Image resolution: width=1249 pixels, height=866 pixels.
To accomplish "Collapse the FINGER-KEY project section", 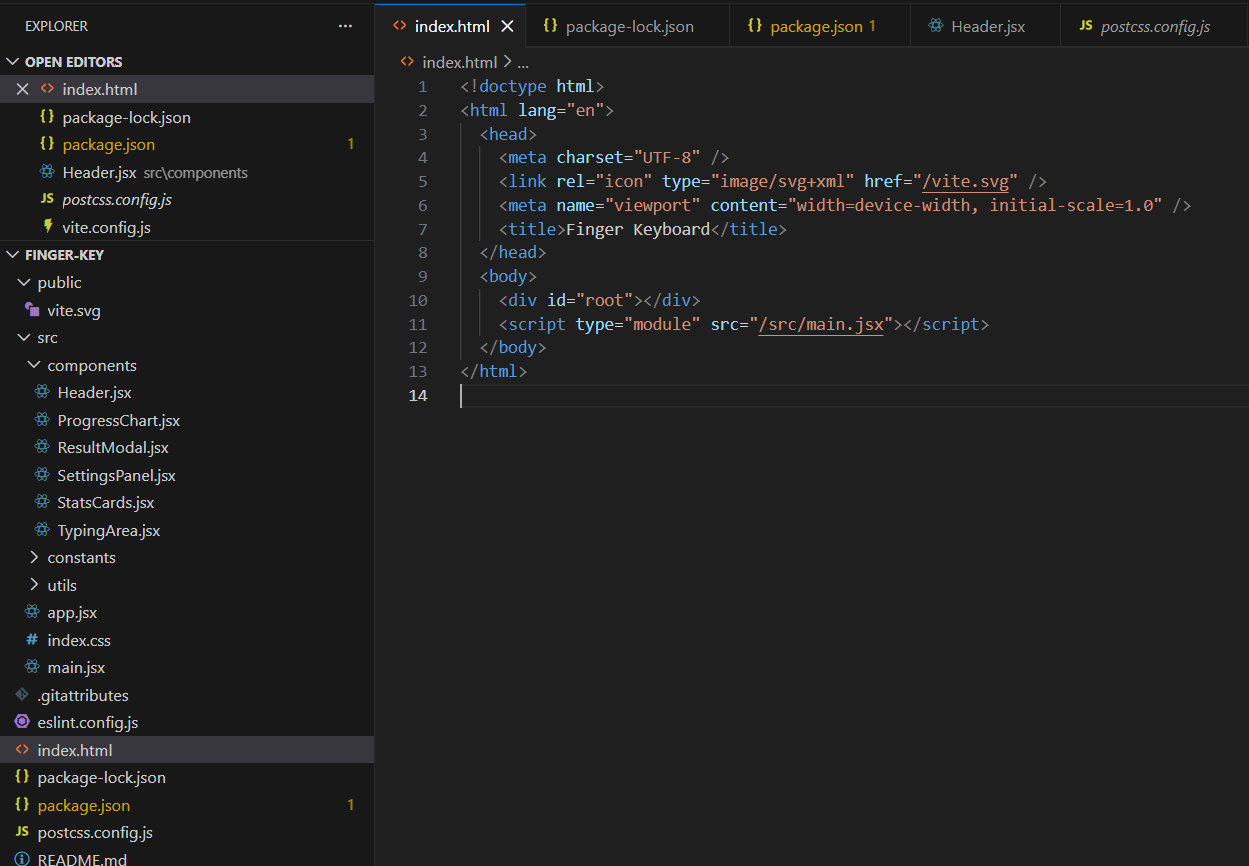I will pyautogui.click(x=14, y=255).
